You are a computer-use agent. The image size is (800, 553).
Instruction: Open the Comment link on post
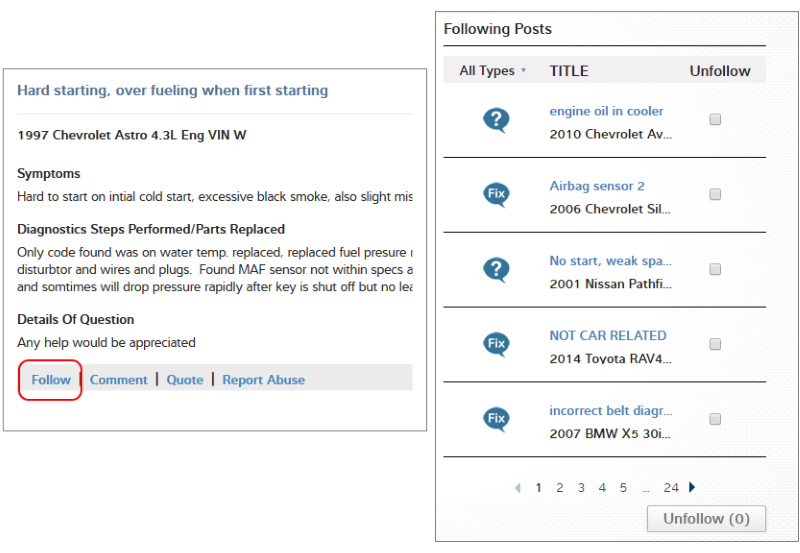coord(118,380)
